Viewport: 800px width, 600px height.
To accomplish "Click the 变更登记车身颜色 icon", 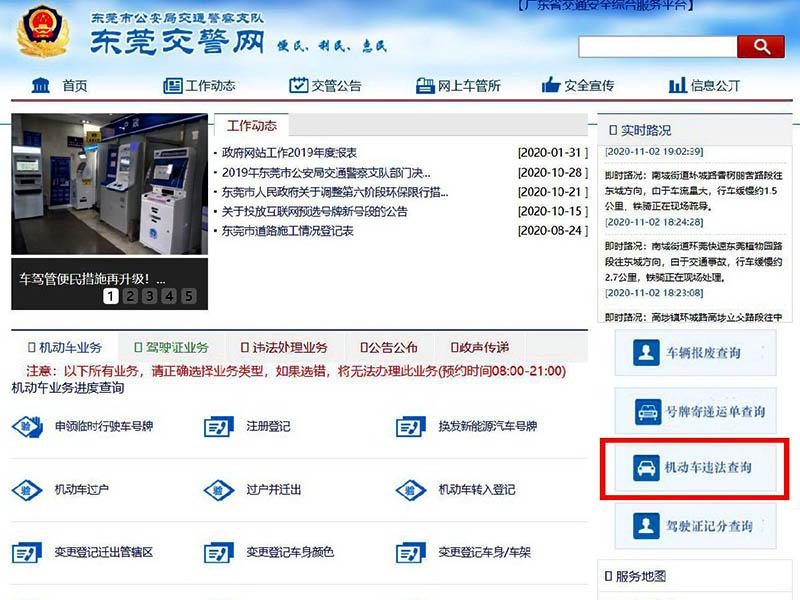I will click(x=218, y=553).
